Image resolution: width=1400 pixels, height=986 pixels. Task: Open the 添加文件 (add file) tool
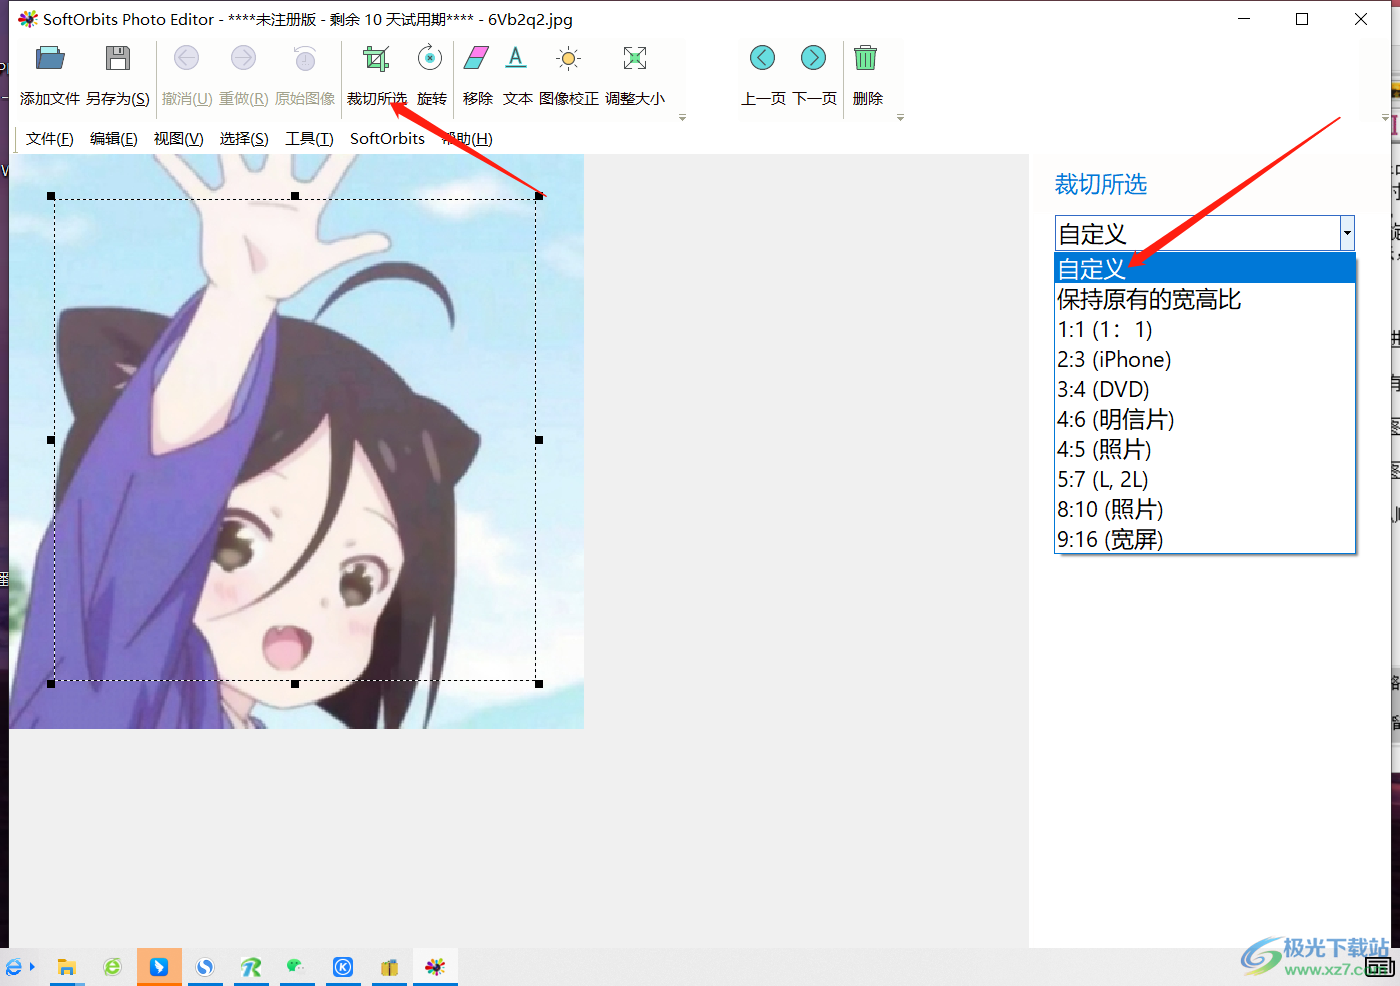tap(50, 75)
